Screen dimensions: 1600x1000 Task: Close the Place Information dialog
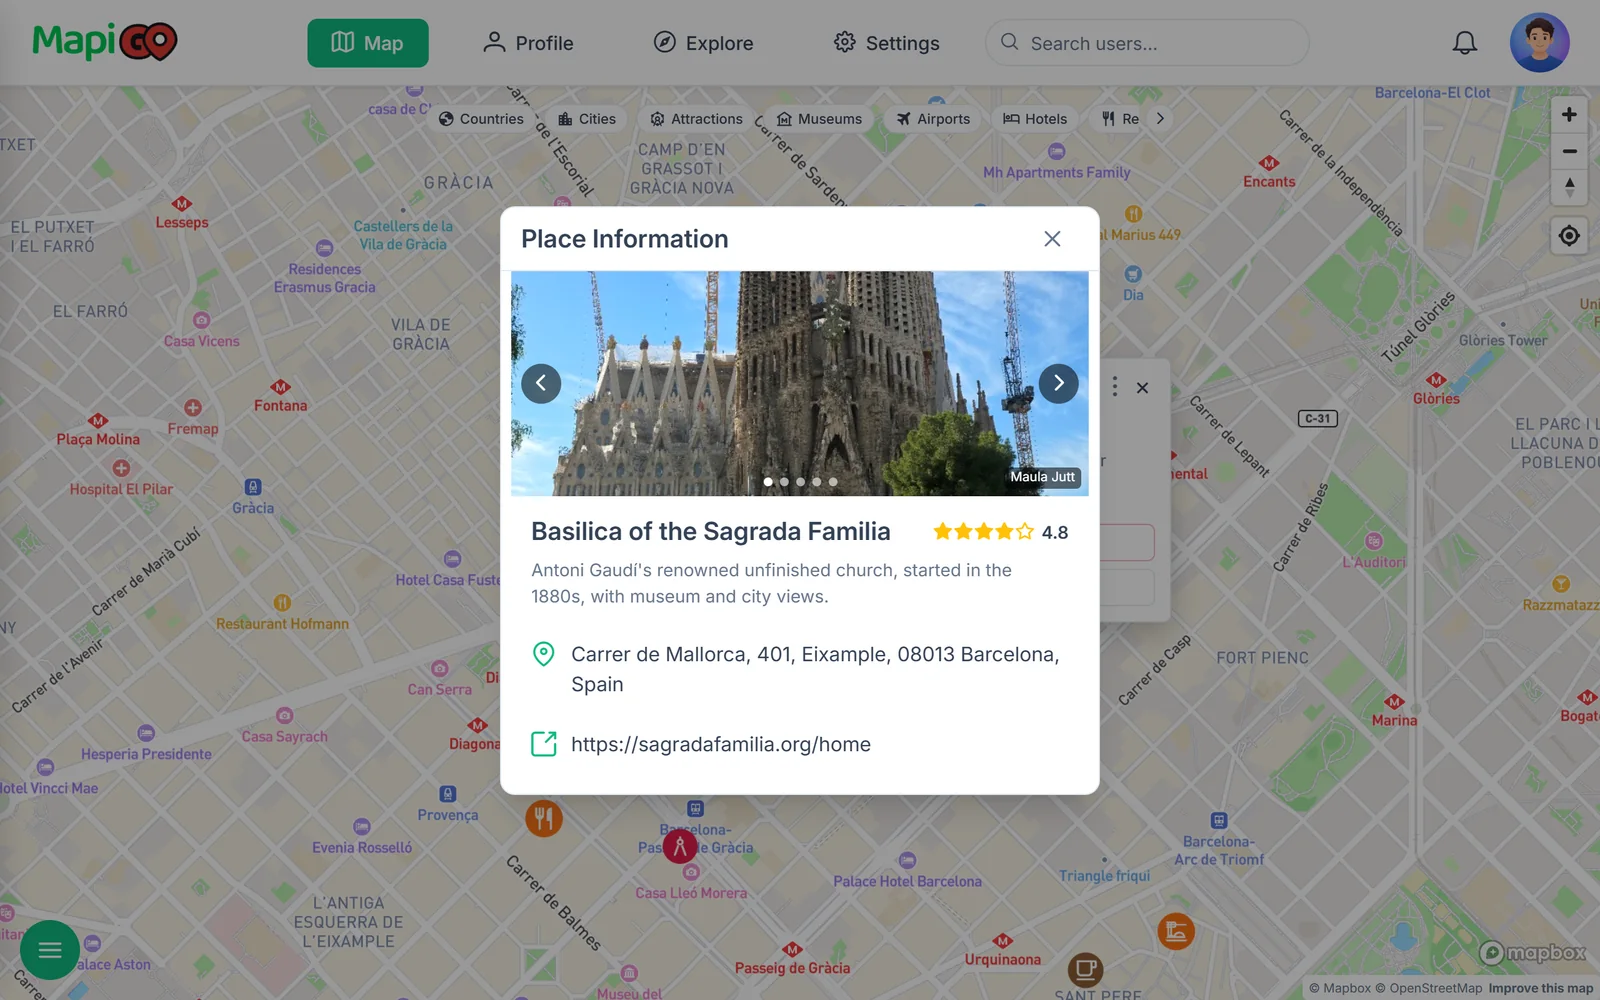coord(1052,239)
